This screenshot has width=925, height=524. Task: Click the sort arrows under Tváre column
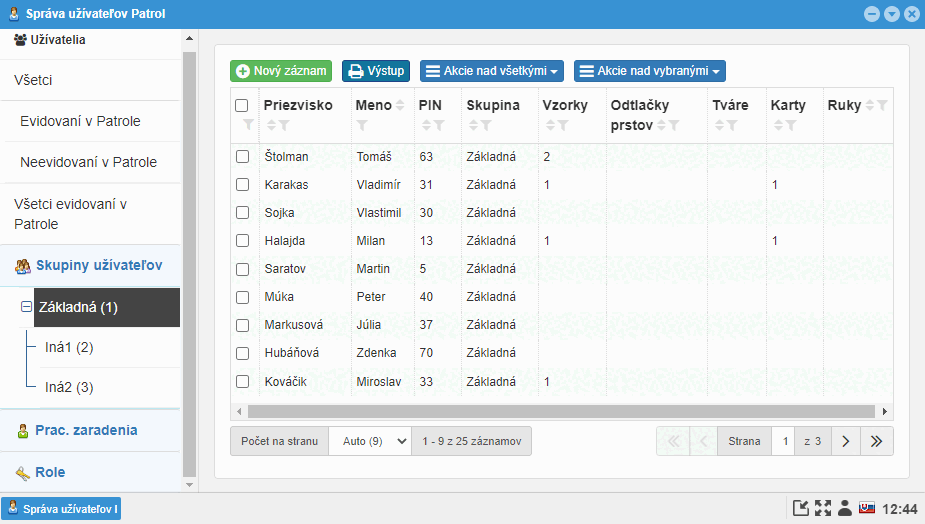click(719, 125)
